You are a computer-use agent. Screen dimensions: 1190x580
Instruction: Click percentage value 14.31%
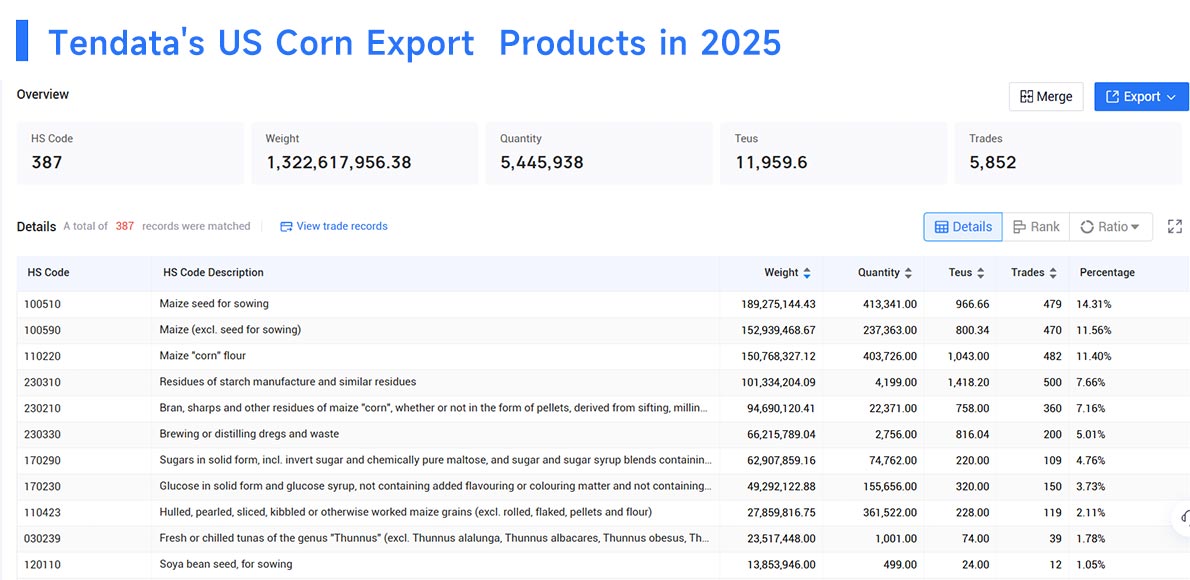[1094, 304]
